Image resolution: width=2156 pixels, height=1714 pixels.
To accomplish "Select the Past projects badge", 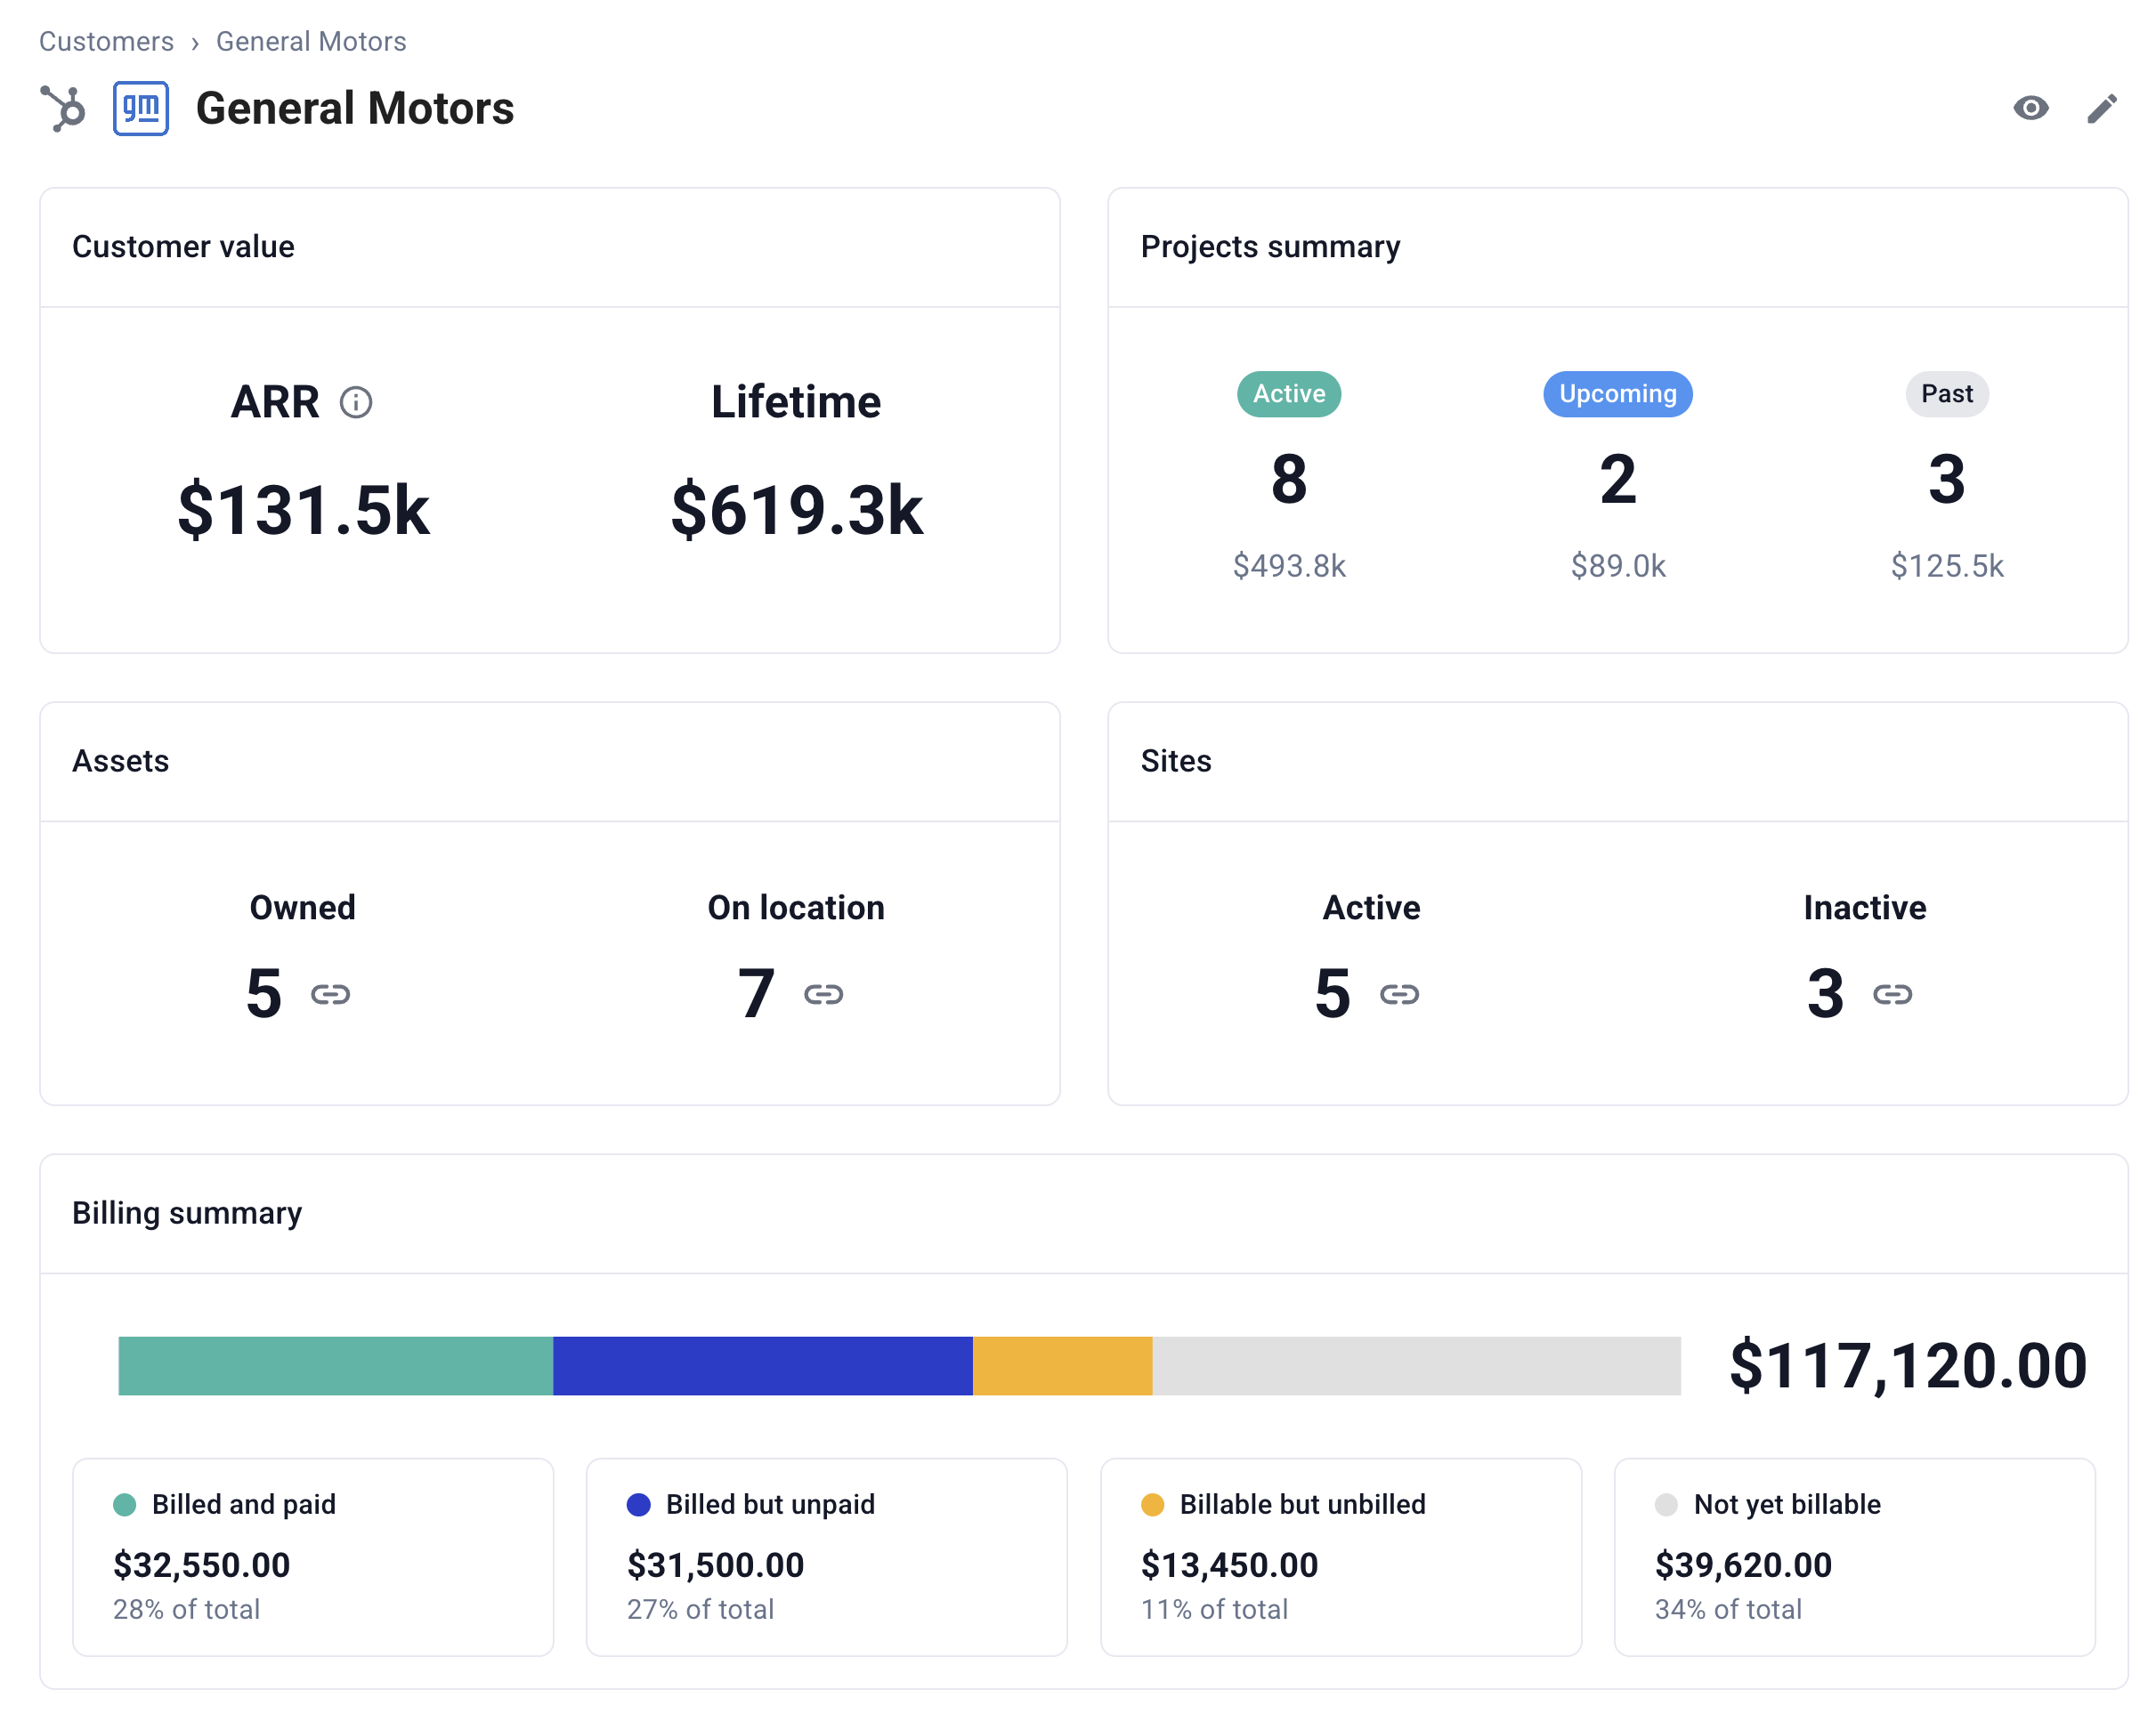I will [x=1946, y=394].
